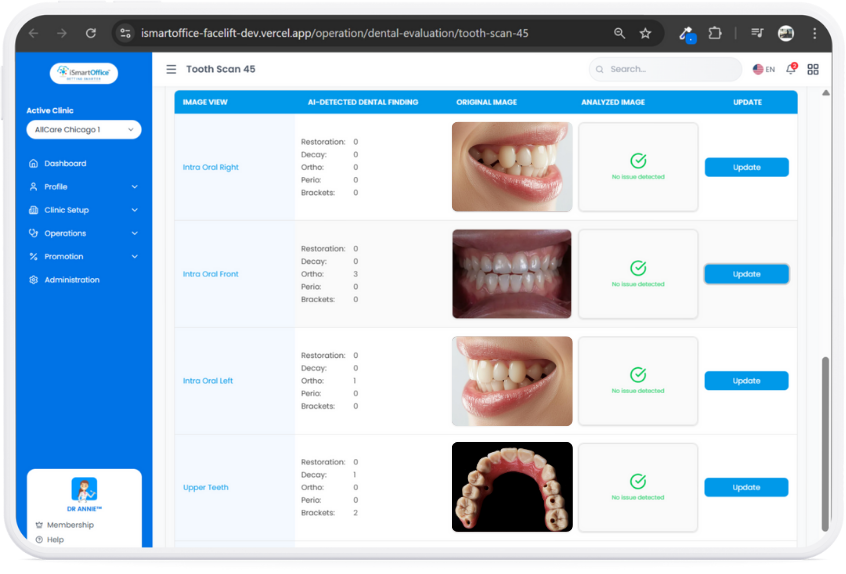Click the Administration gear icon
Screen dimensions: 846x574
click(x=33, y=280)
